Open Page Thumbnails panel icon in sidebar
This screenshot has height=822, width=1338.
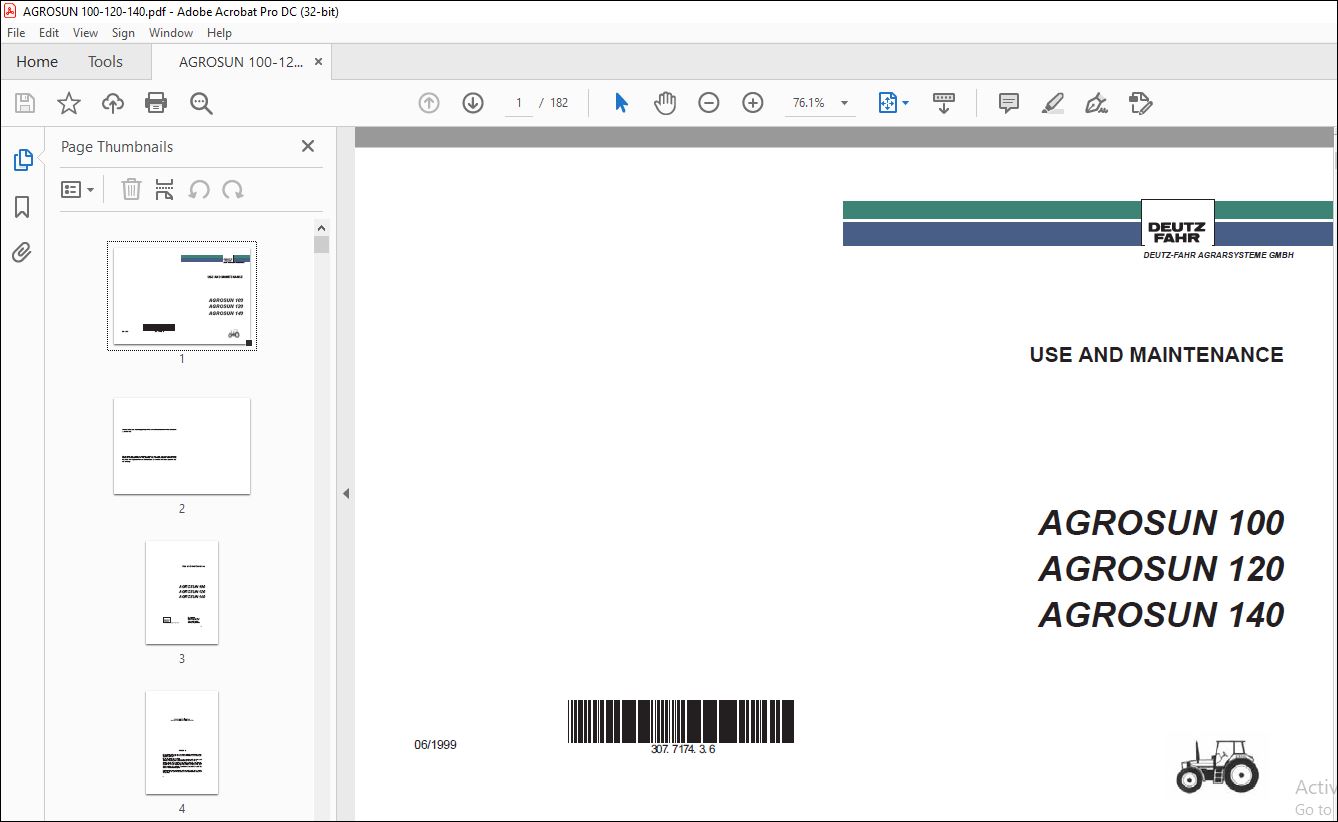point(22,160)
